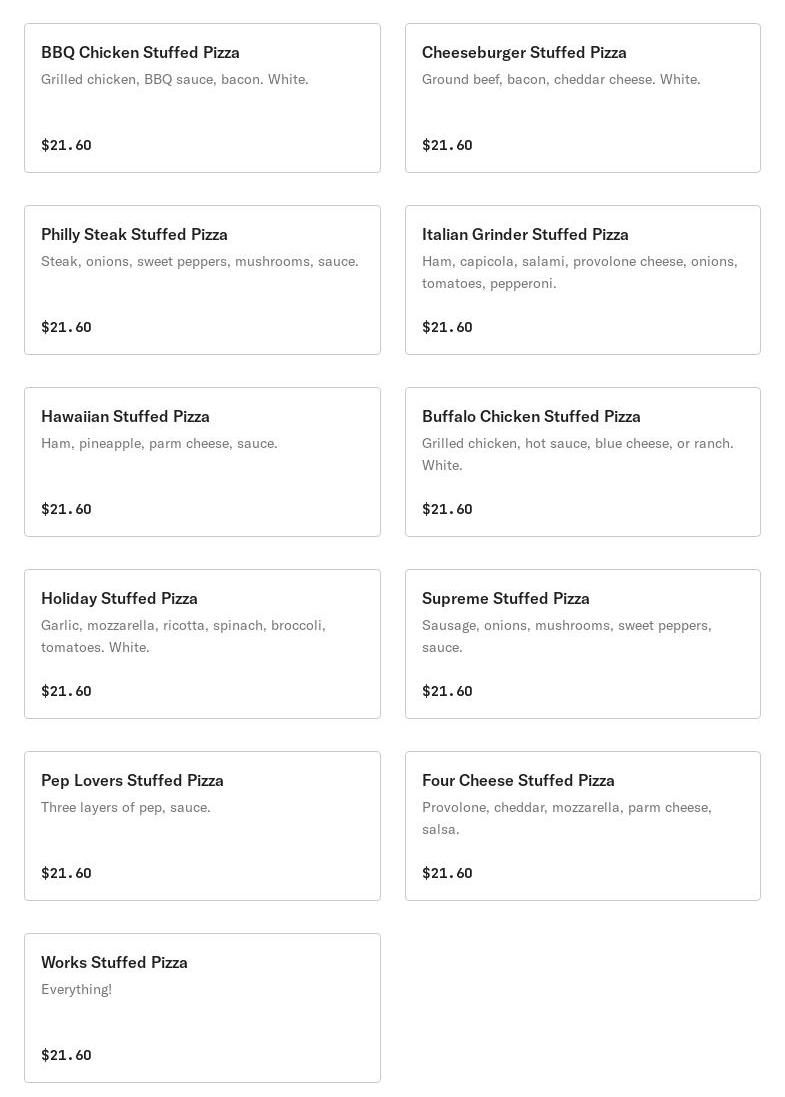785x1097 pixels.
Task: Click the price of Works Stuffed Pizza
Action: pos(66,1055)
